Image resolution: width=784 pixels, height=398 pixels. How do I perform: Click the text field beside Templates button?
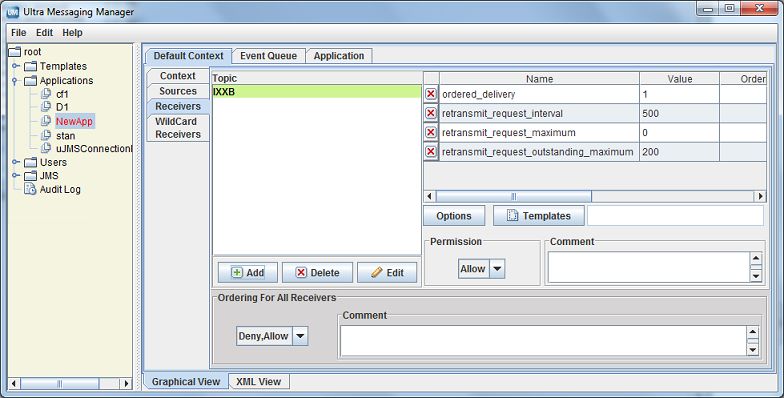(676, 216)
